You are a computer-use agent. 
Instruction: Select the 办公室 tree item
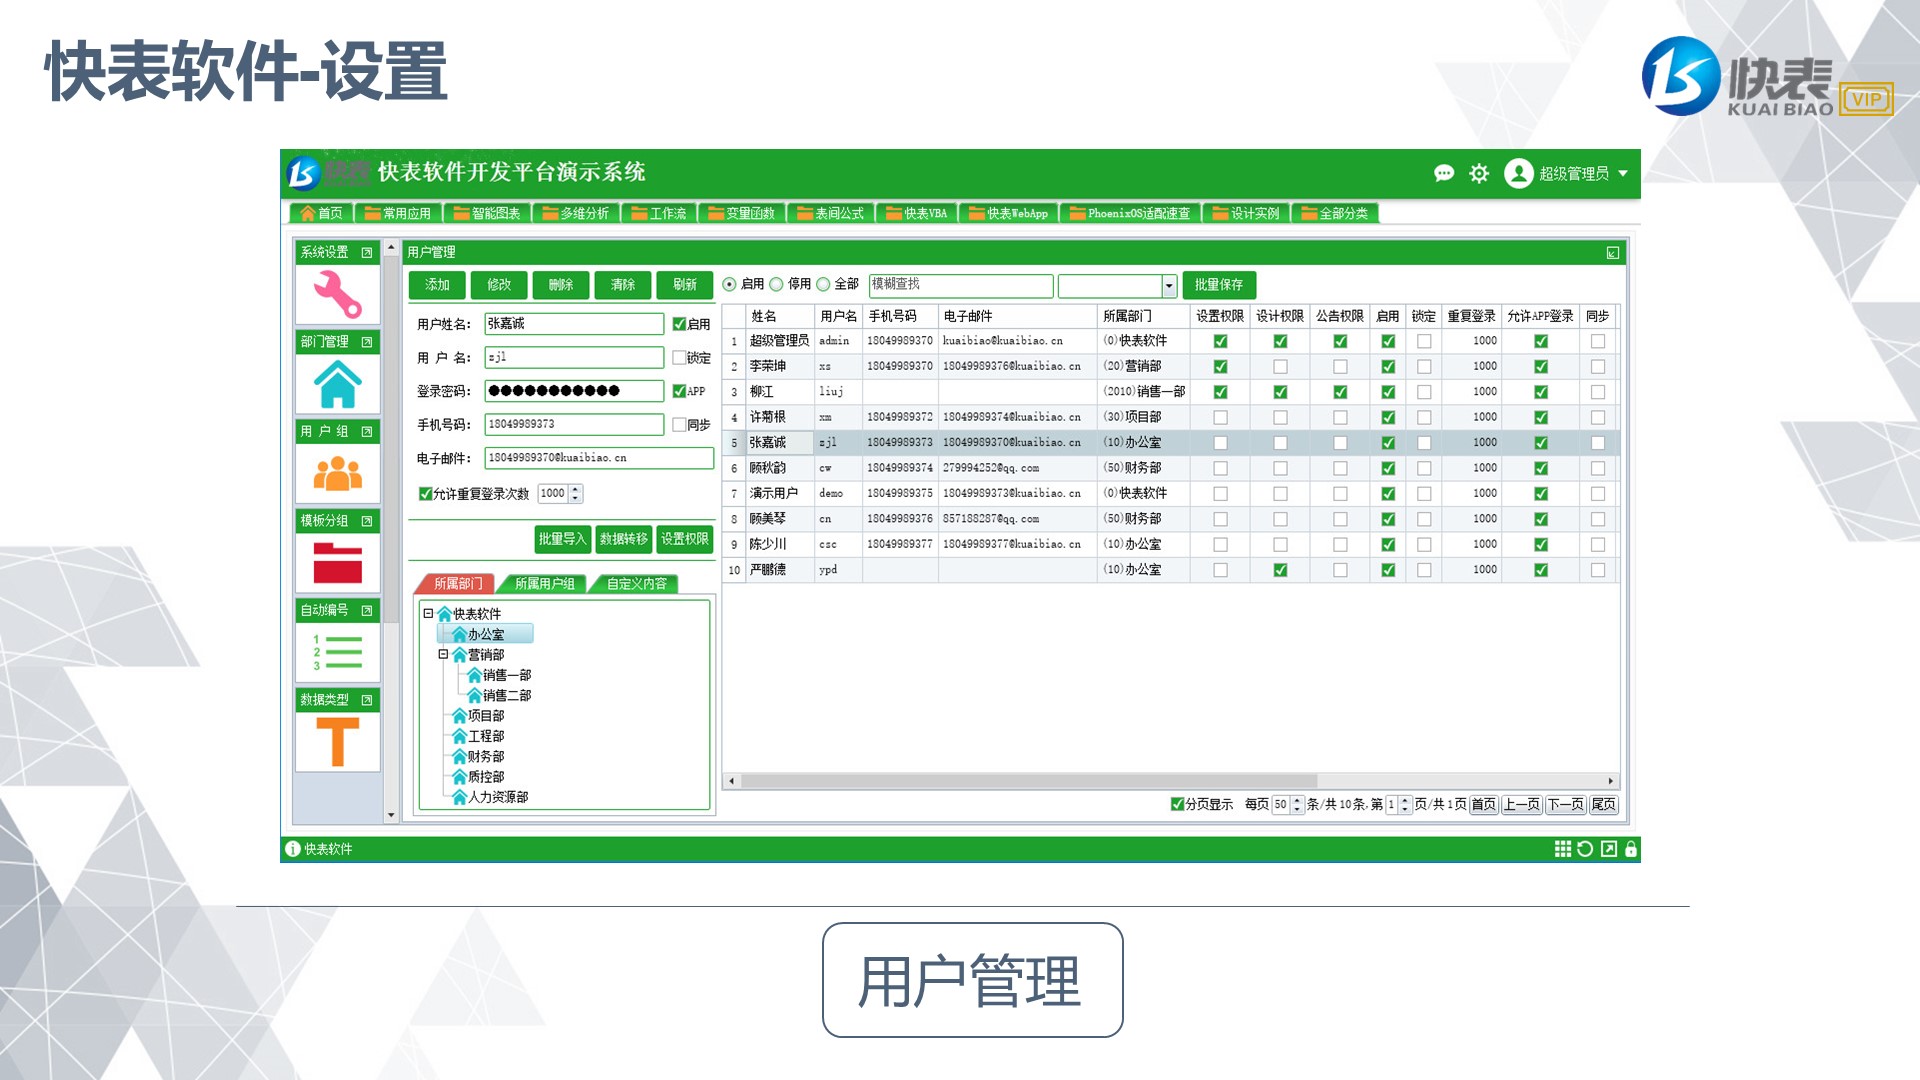pos(485,635)
